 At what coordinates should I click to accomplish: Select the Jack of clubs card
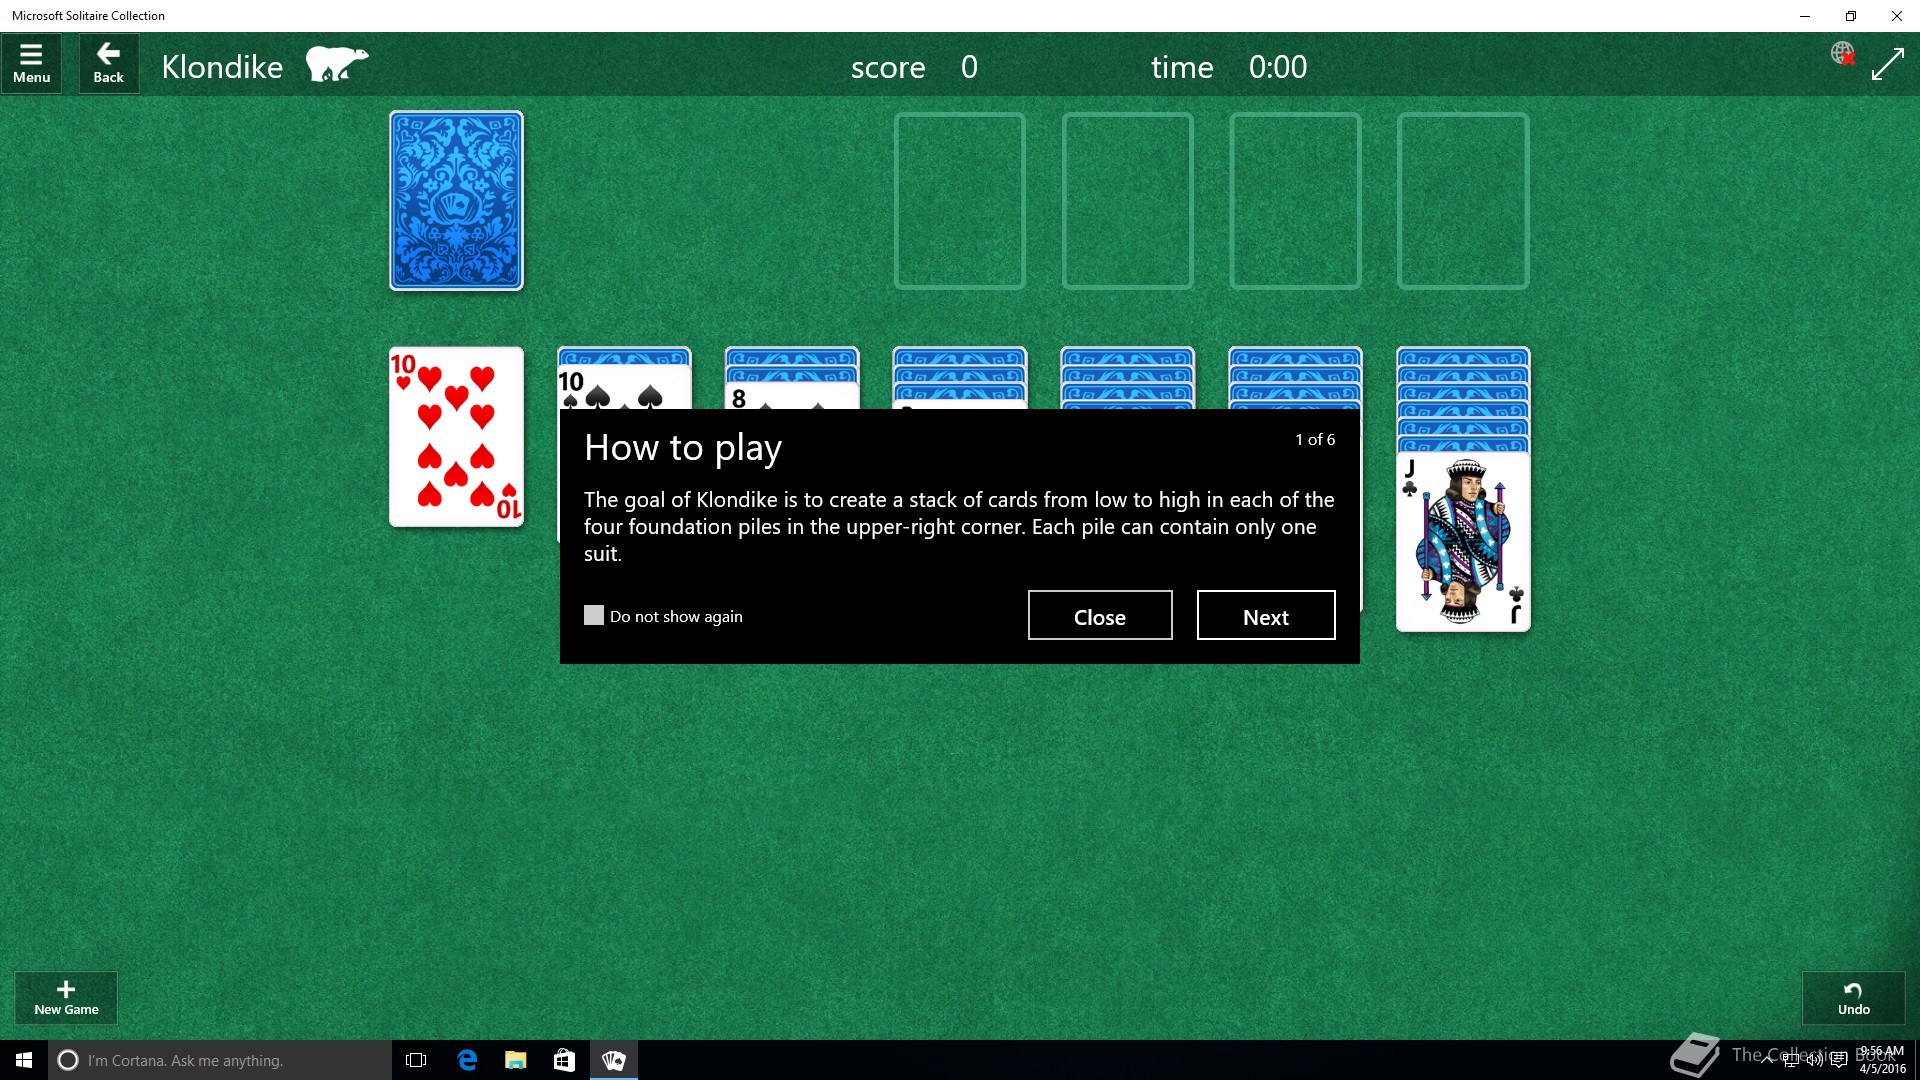(1463, 541)
